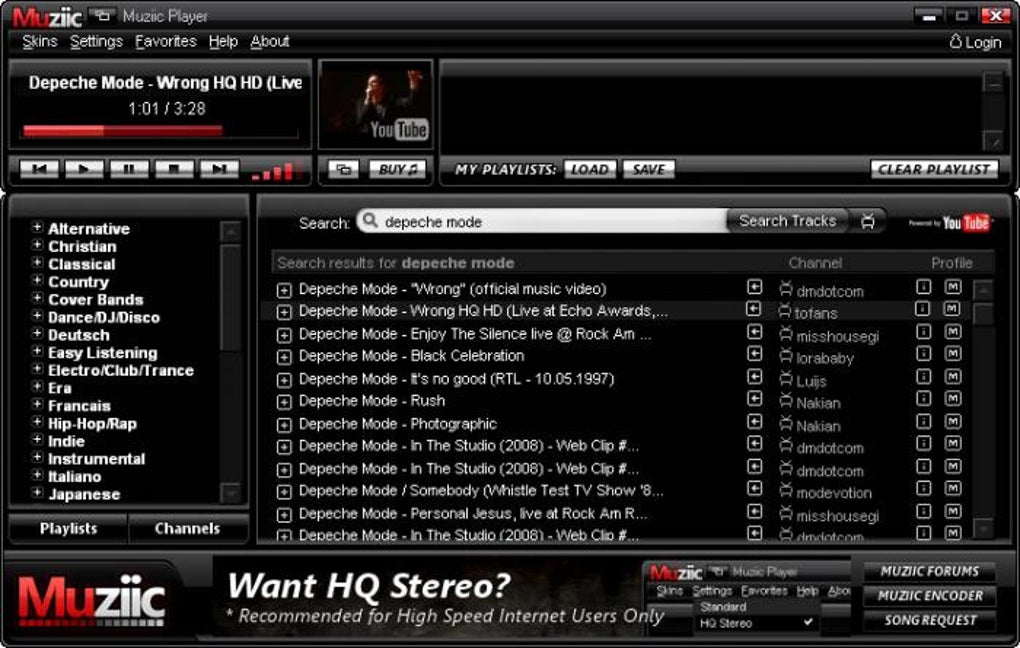Select the Instrumental genre label
Screen dimensions: 1020x648
click(x=96, y=459)
